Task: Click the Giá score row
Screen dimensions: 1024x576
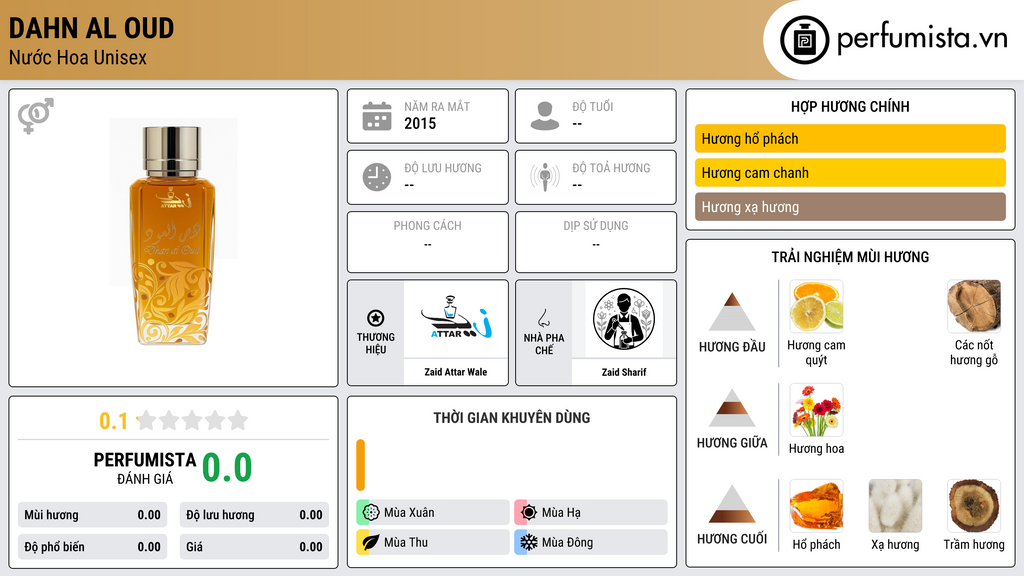Action: tap(254, 547)
